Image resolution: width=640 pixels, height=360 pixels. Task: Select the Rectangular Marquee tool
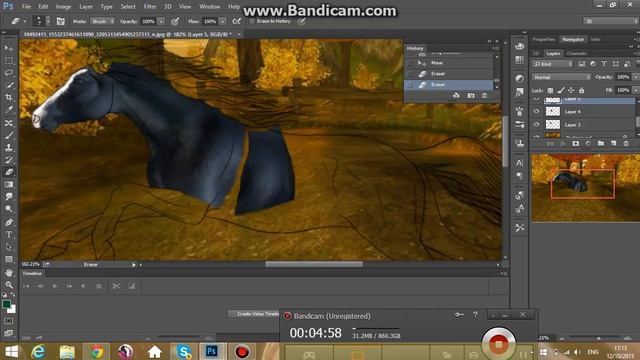[x=9, y=60]
